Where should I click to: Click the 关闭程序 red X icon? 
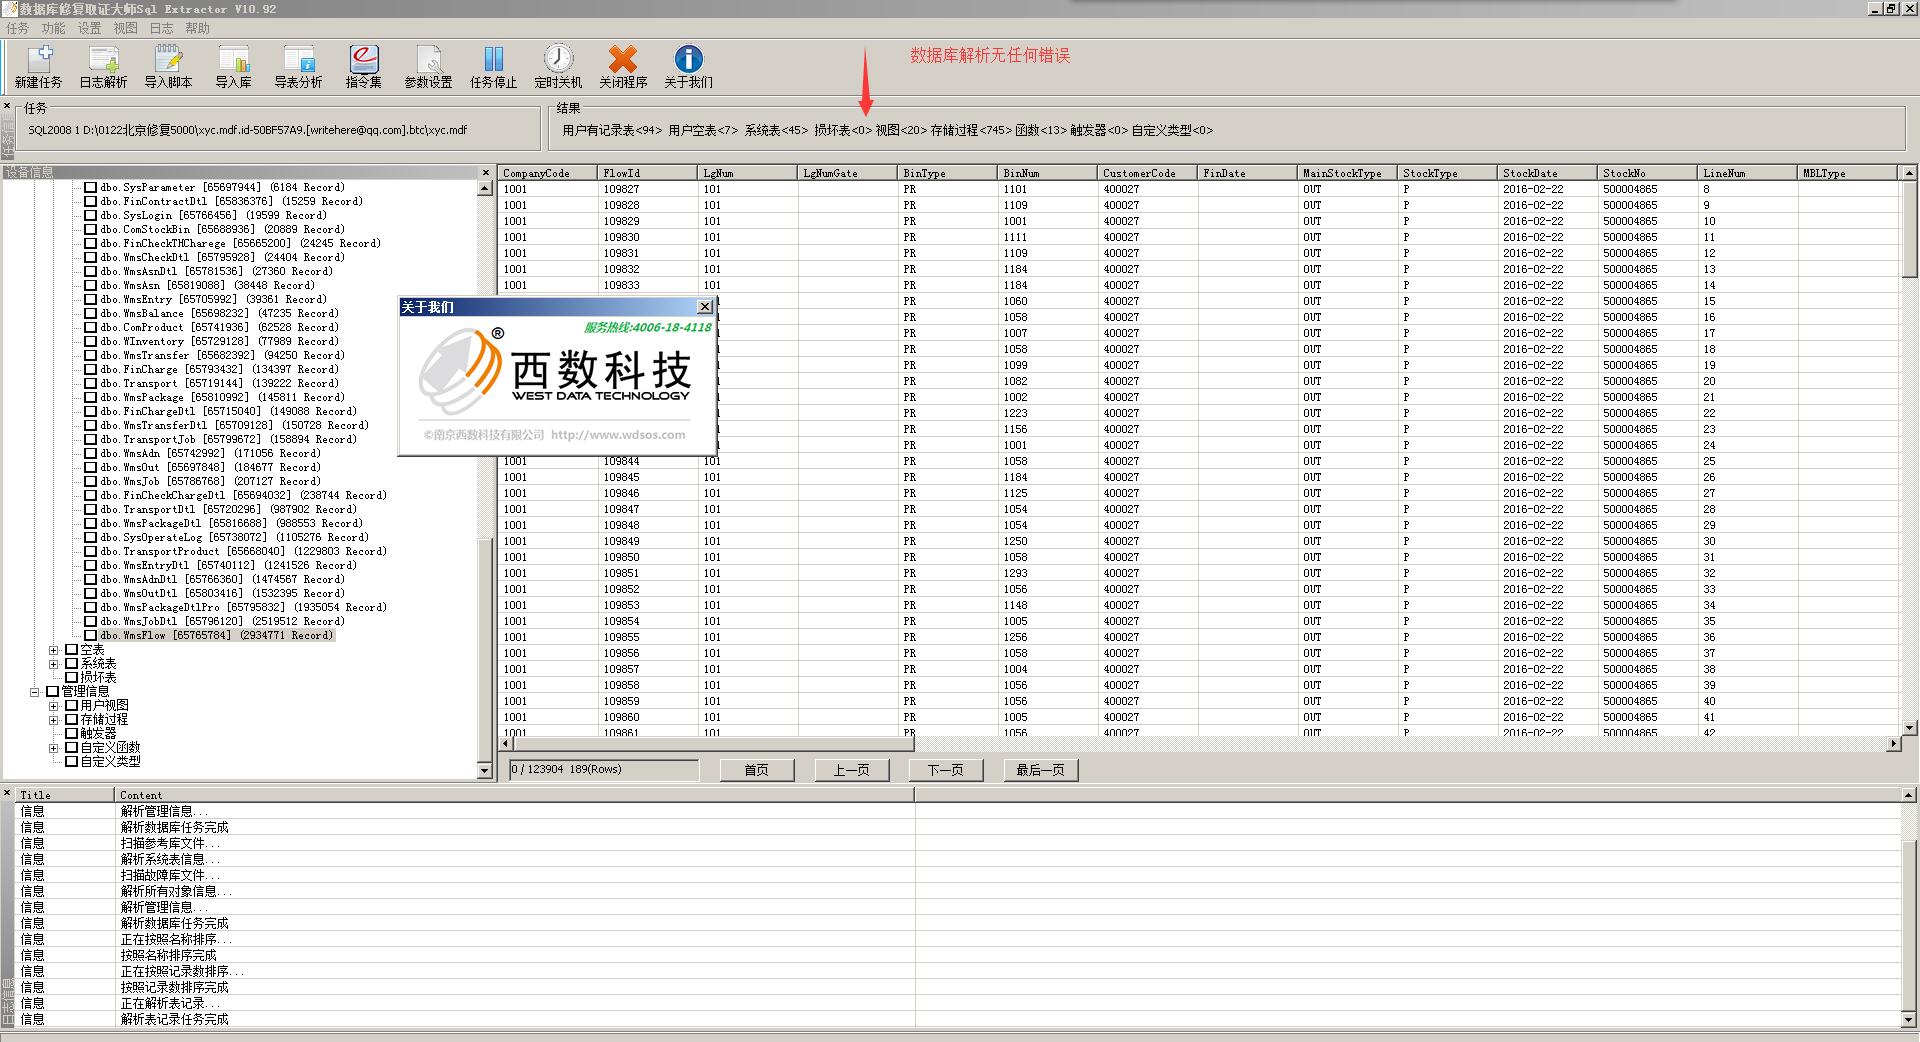click(623, 66)
